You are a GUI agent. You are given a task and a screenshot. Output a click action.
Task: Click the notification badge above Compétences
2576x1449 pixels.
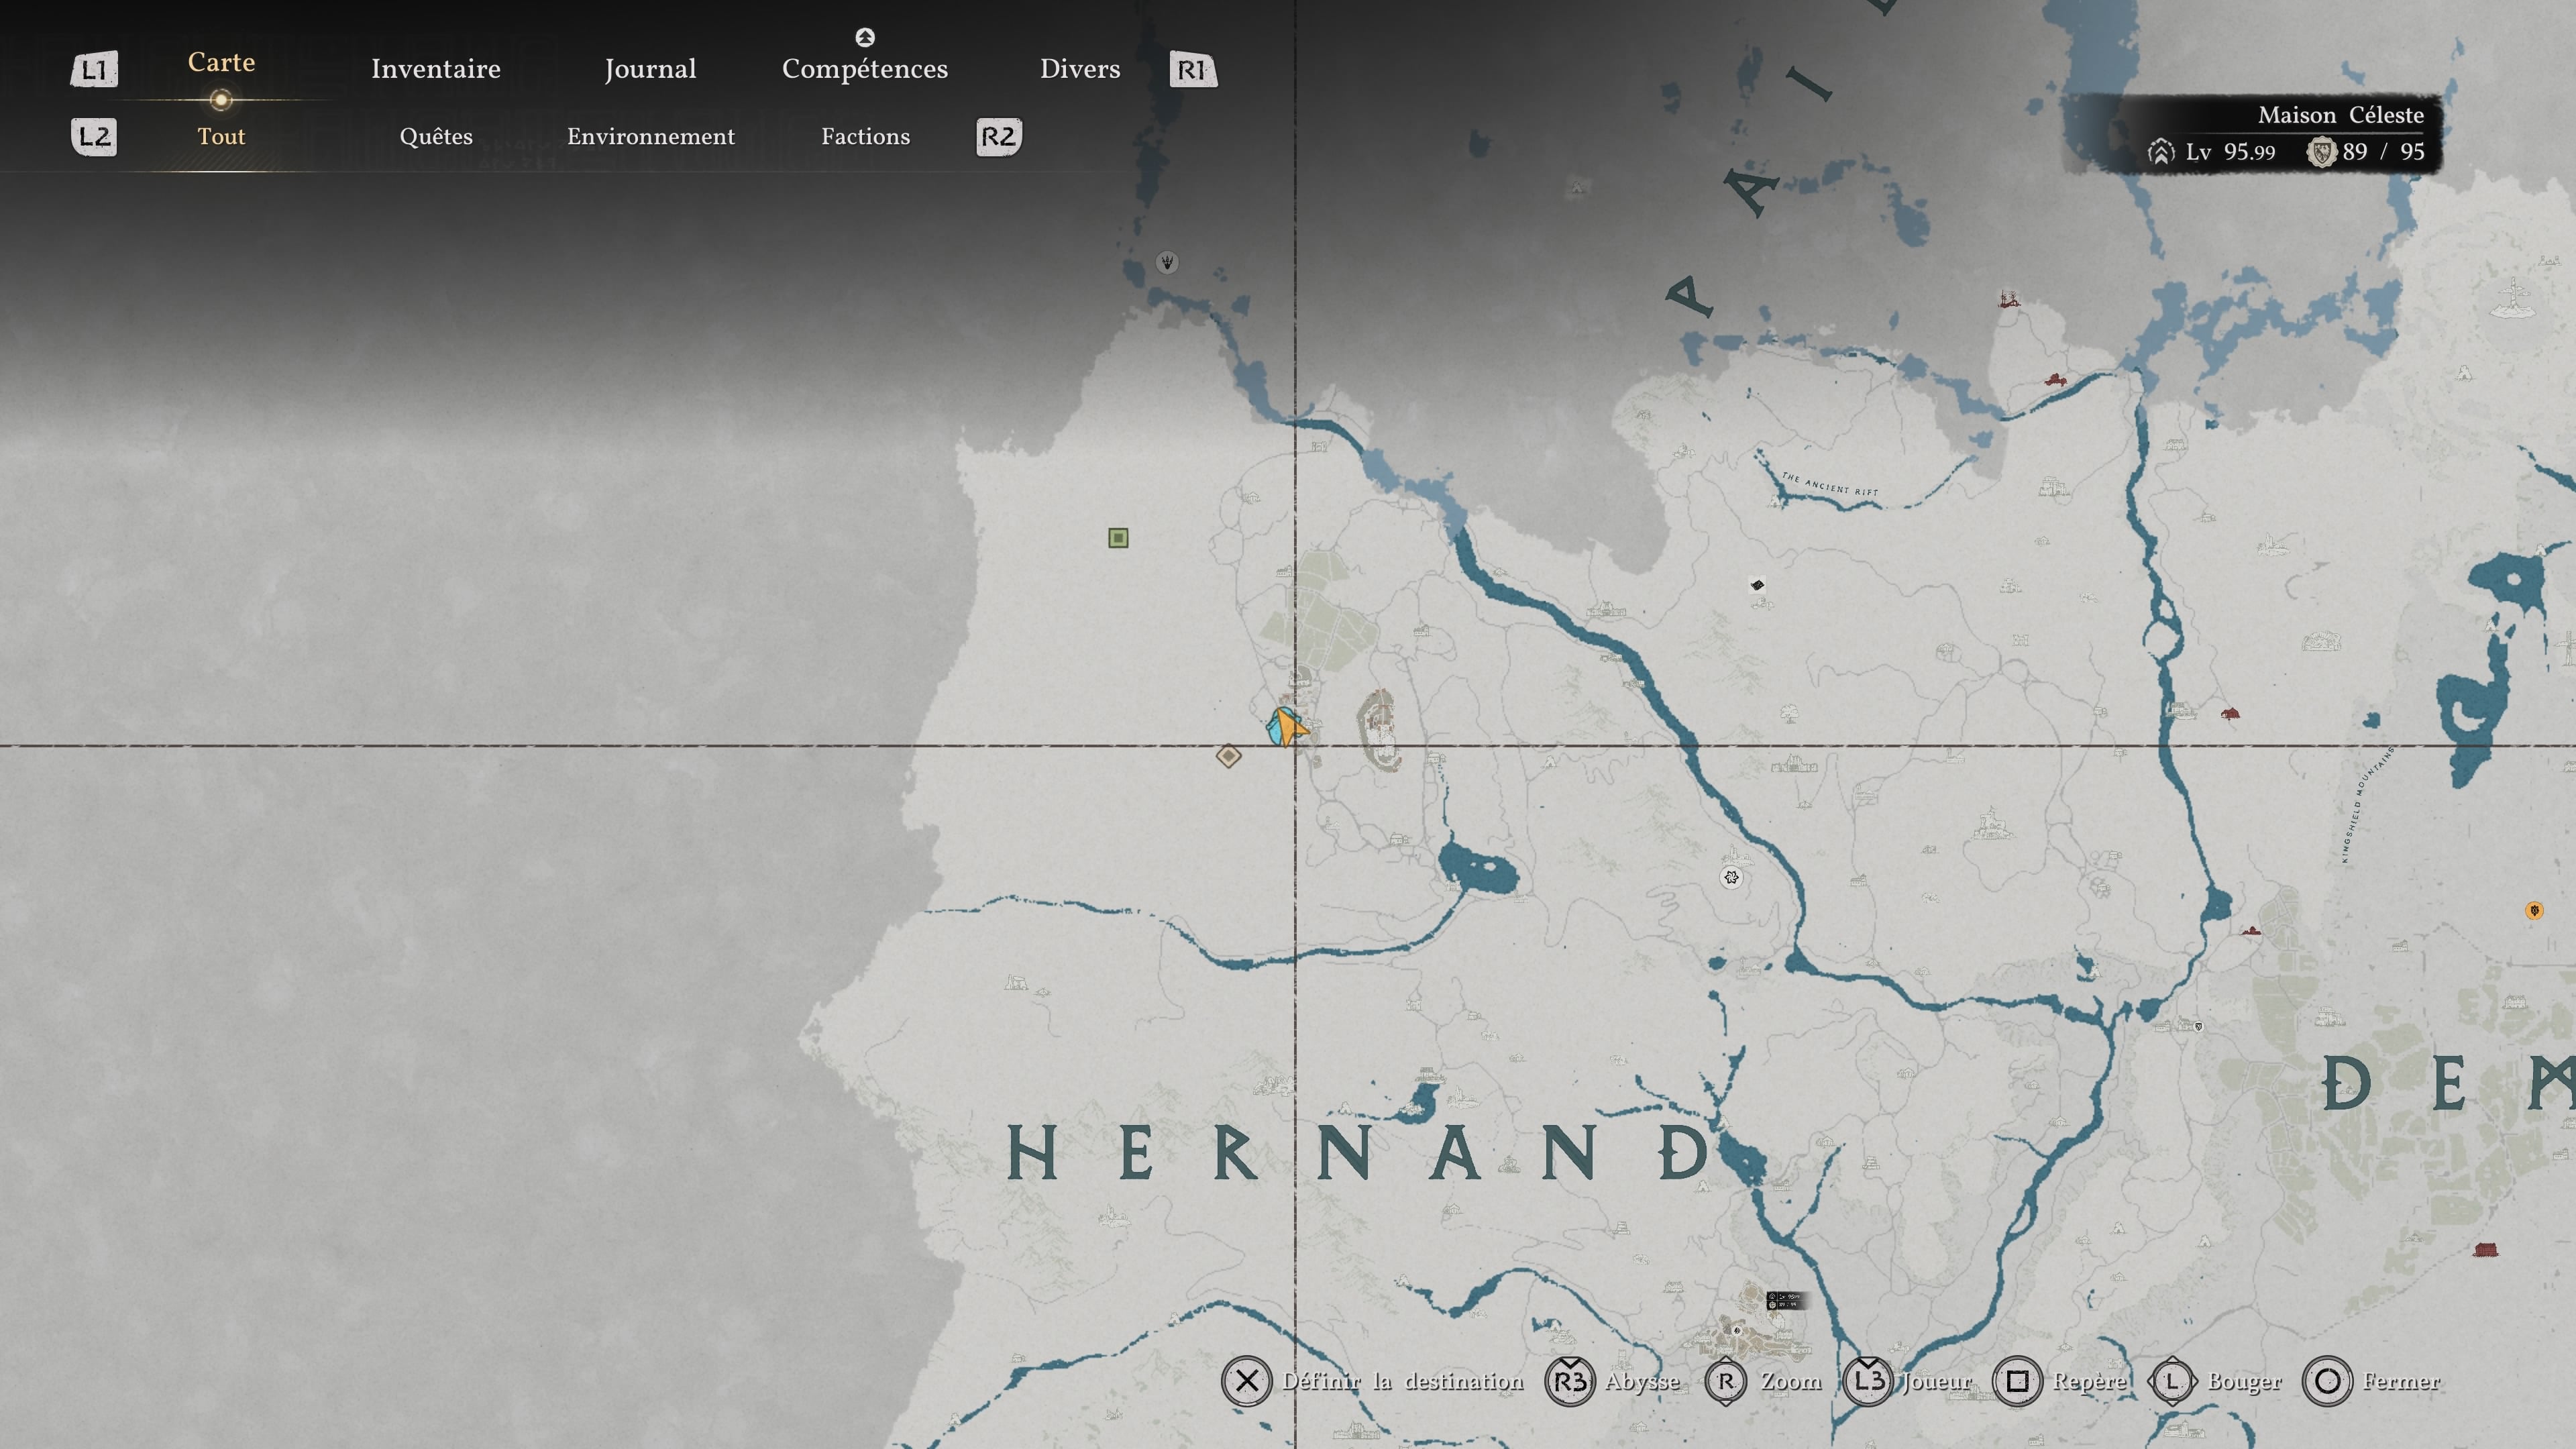coord(865,37)
